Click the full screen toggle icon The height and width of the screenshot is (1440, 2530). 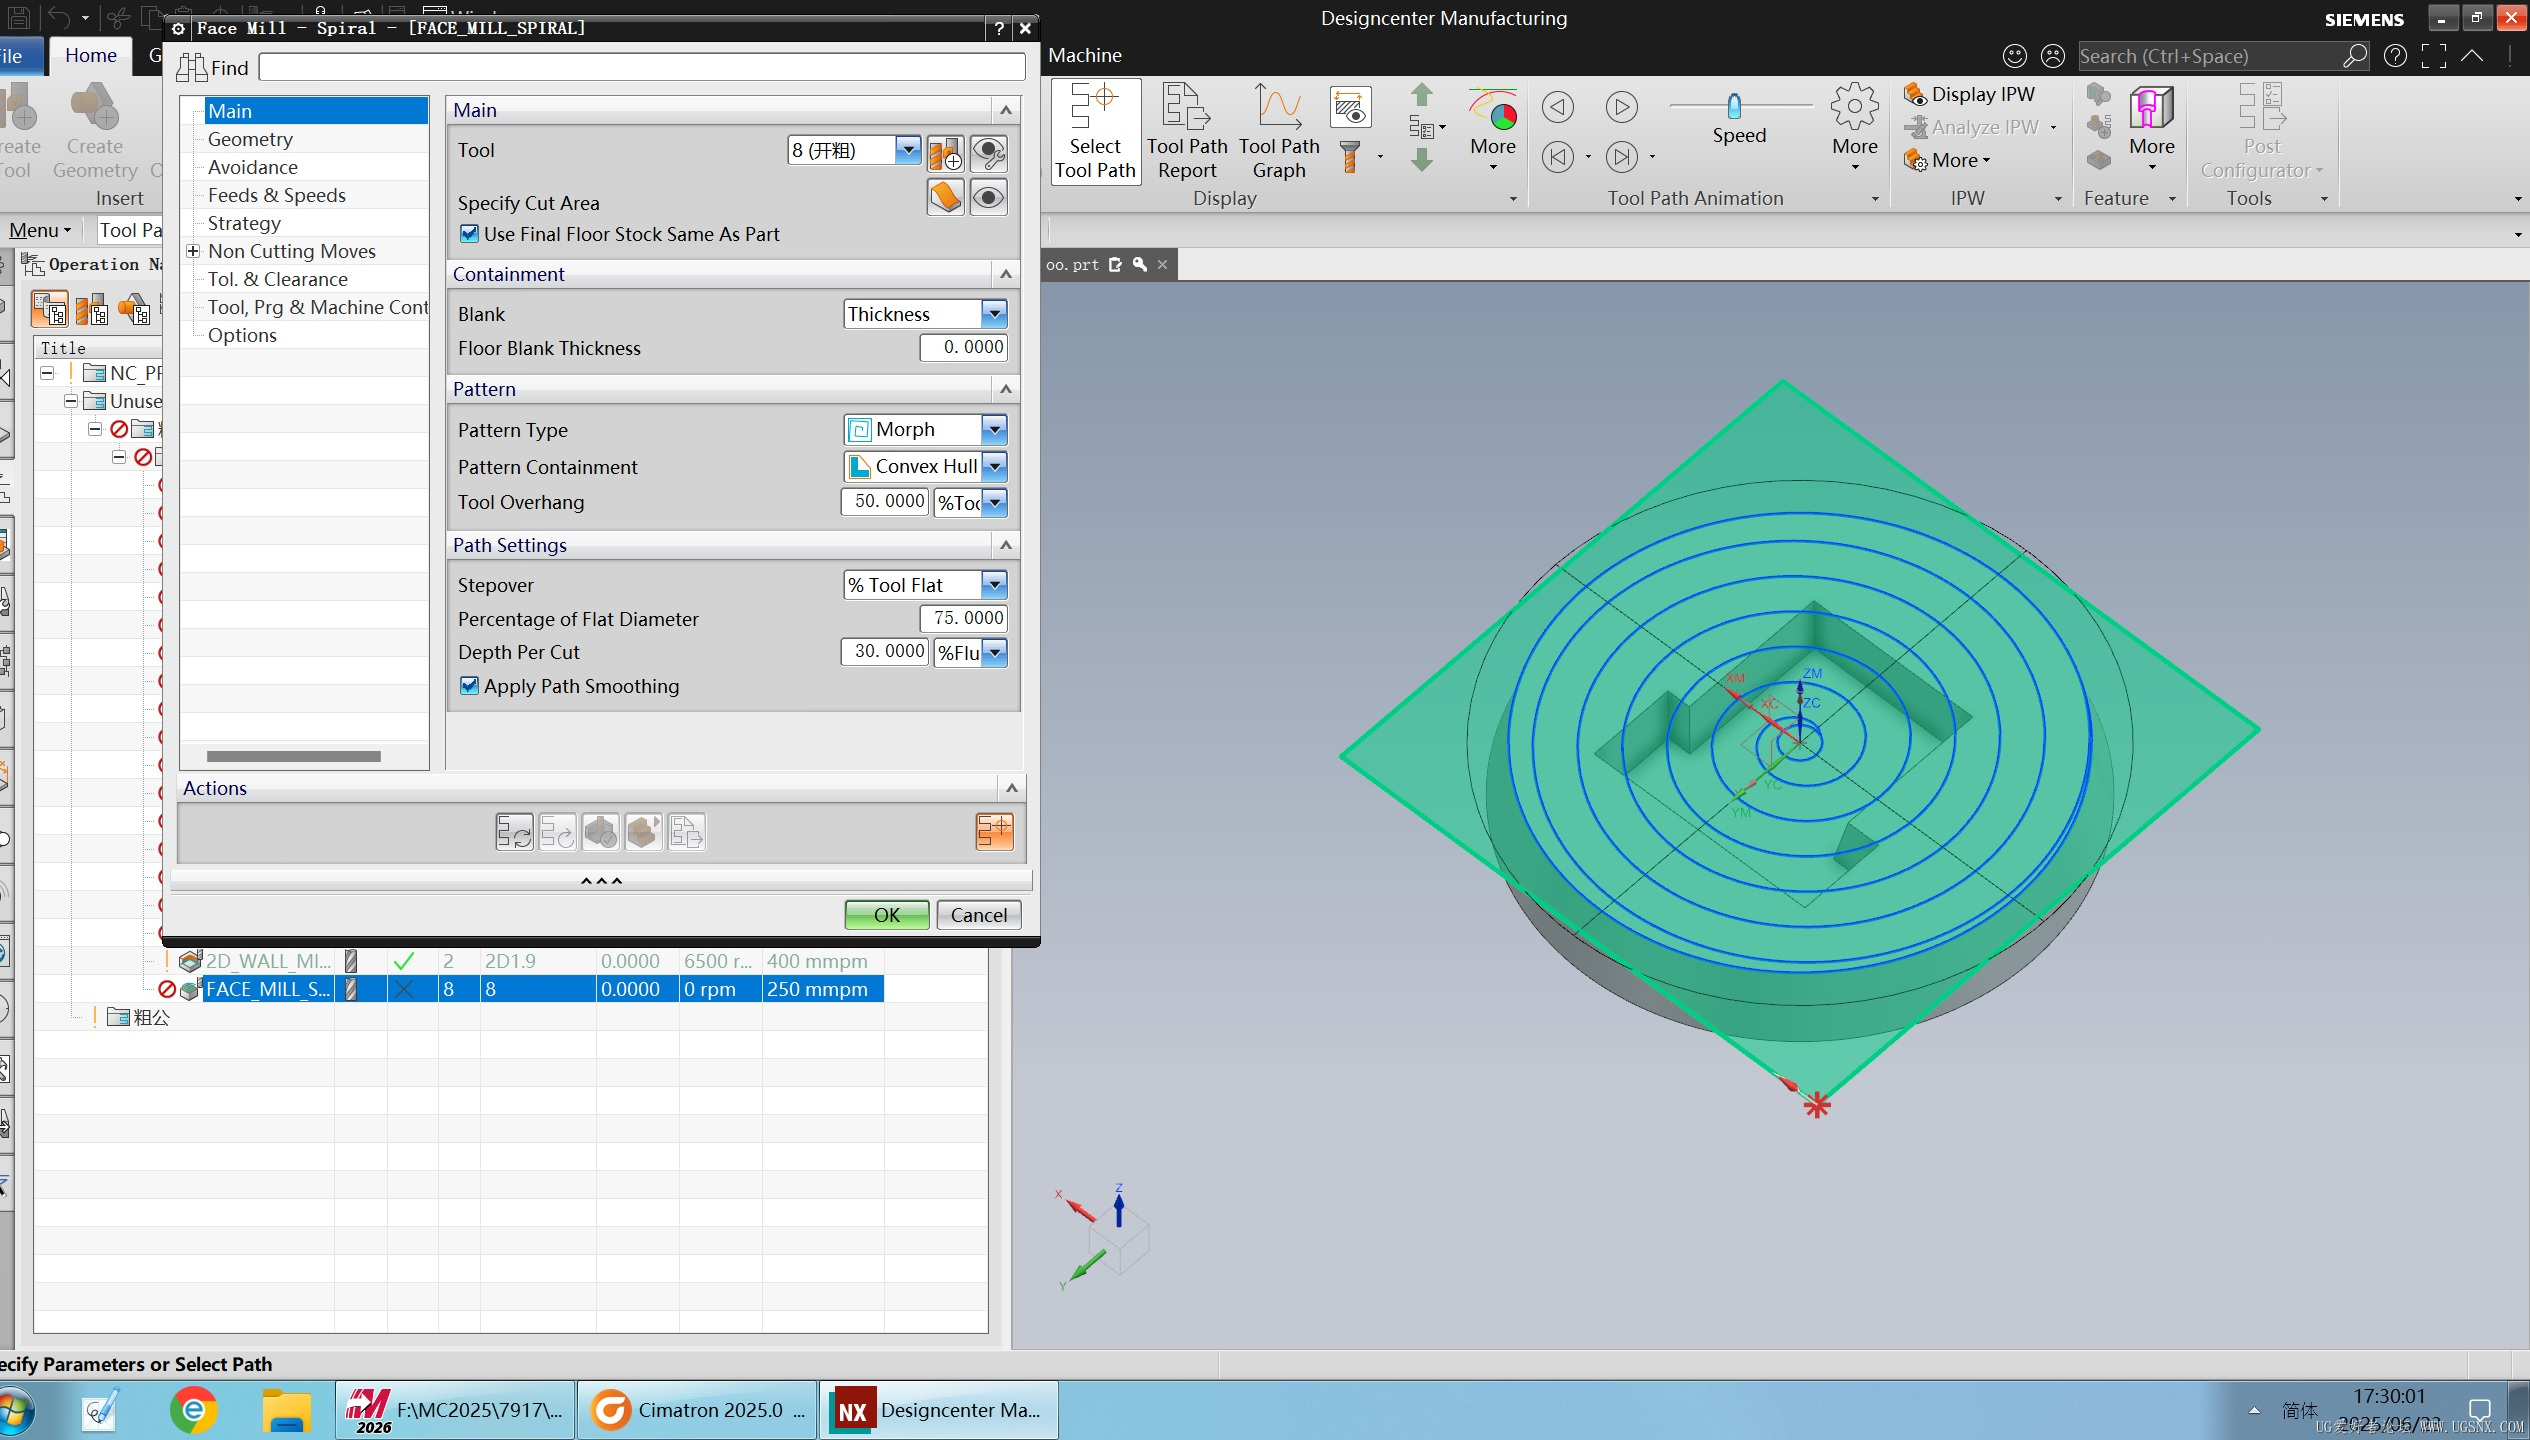pos(2434,56)
